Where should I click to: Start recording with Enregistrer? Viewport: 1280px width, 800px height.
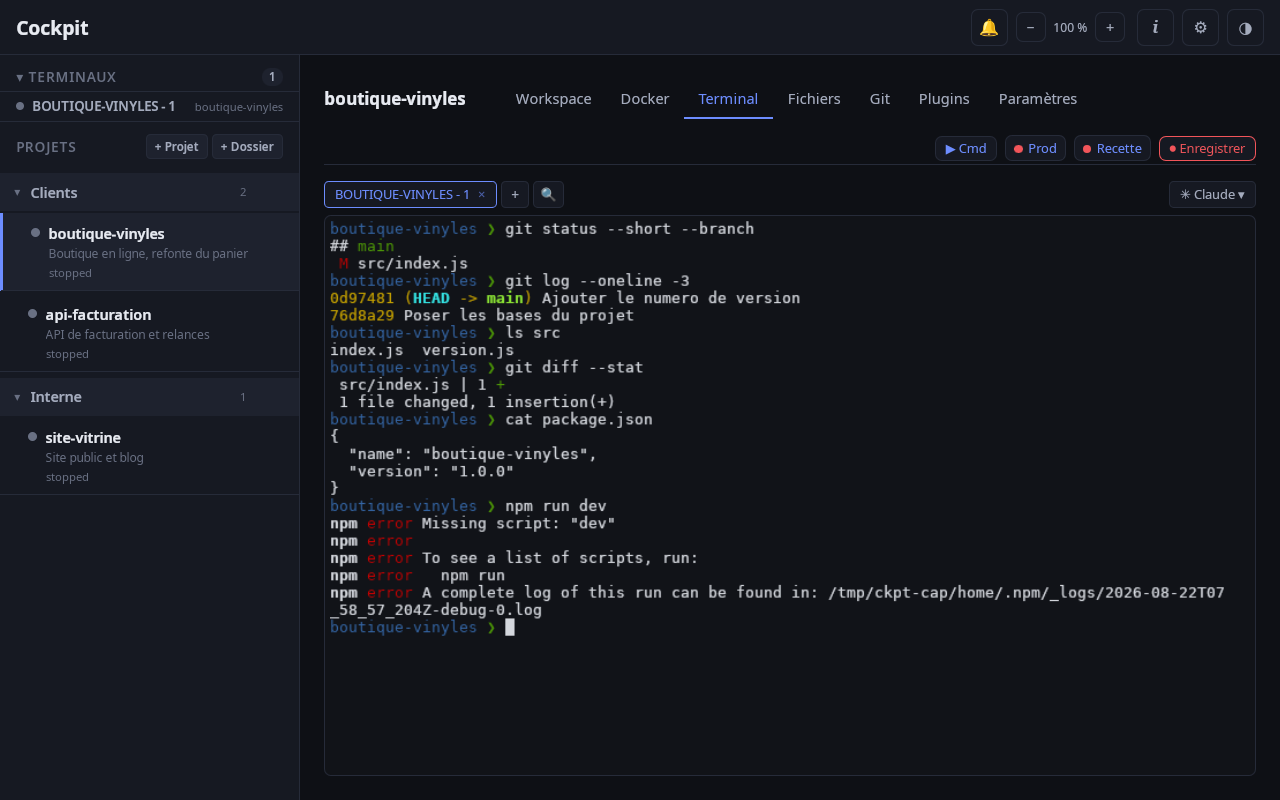(1207, 148)
